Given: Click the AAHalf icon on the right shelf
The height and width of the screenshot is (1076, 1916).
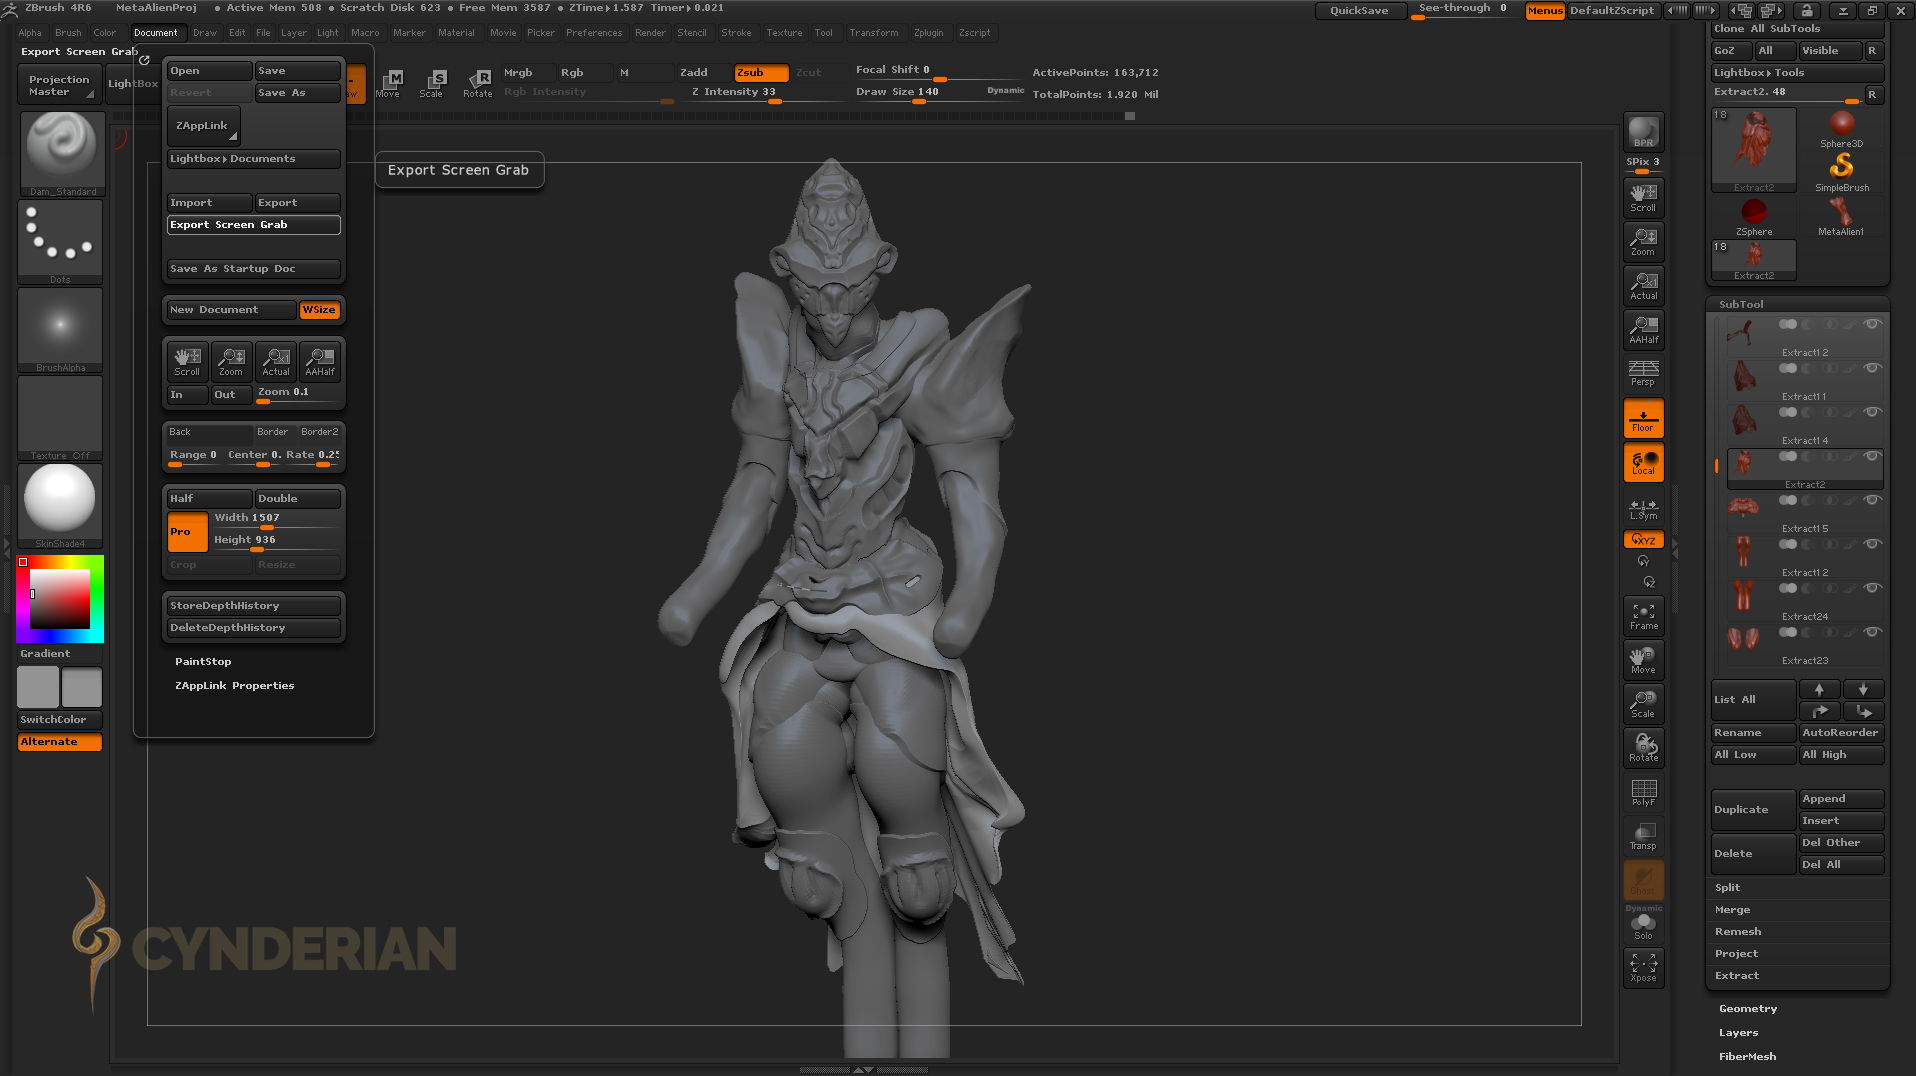Looking at the screenshot, I should click(1643, 330).
